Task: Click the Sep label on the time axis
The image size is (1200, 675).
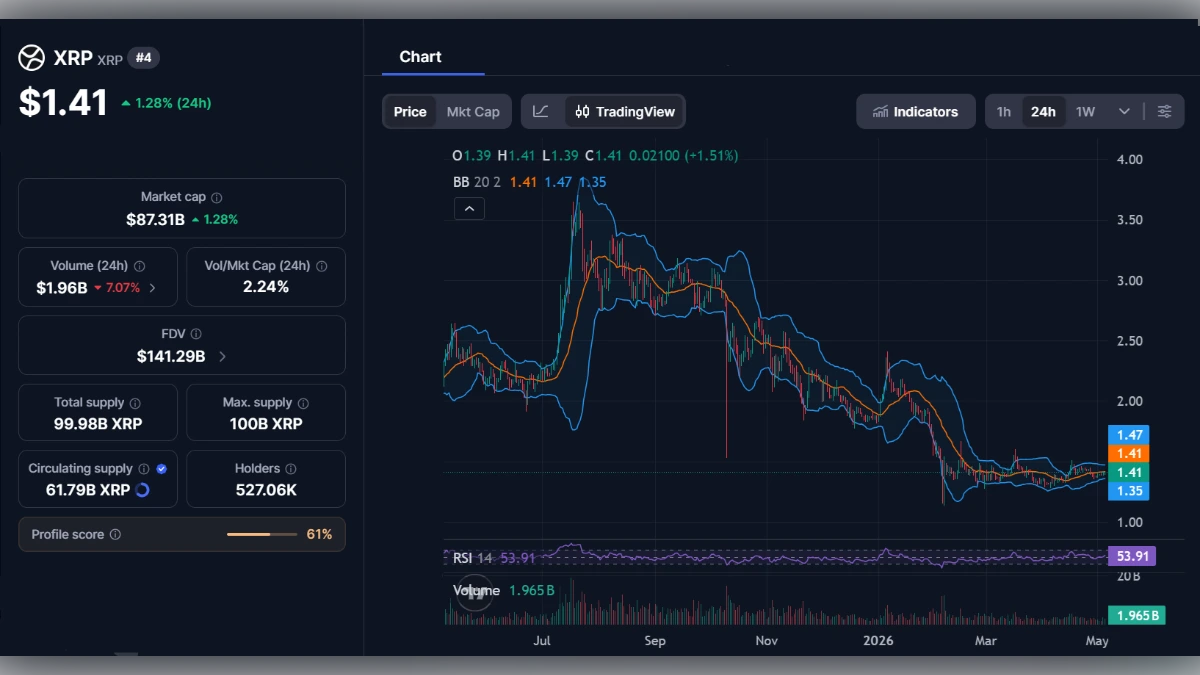Action: click(x=655, y=641)
